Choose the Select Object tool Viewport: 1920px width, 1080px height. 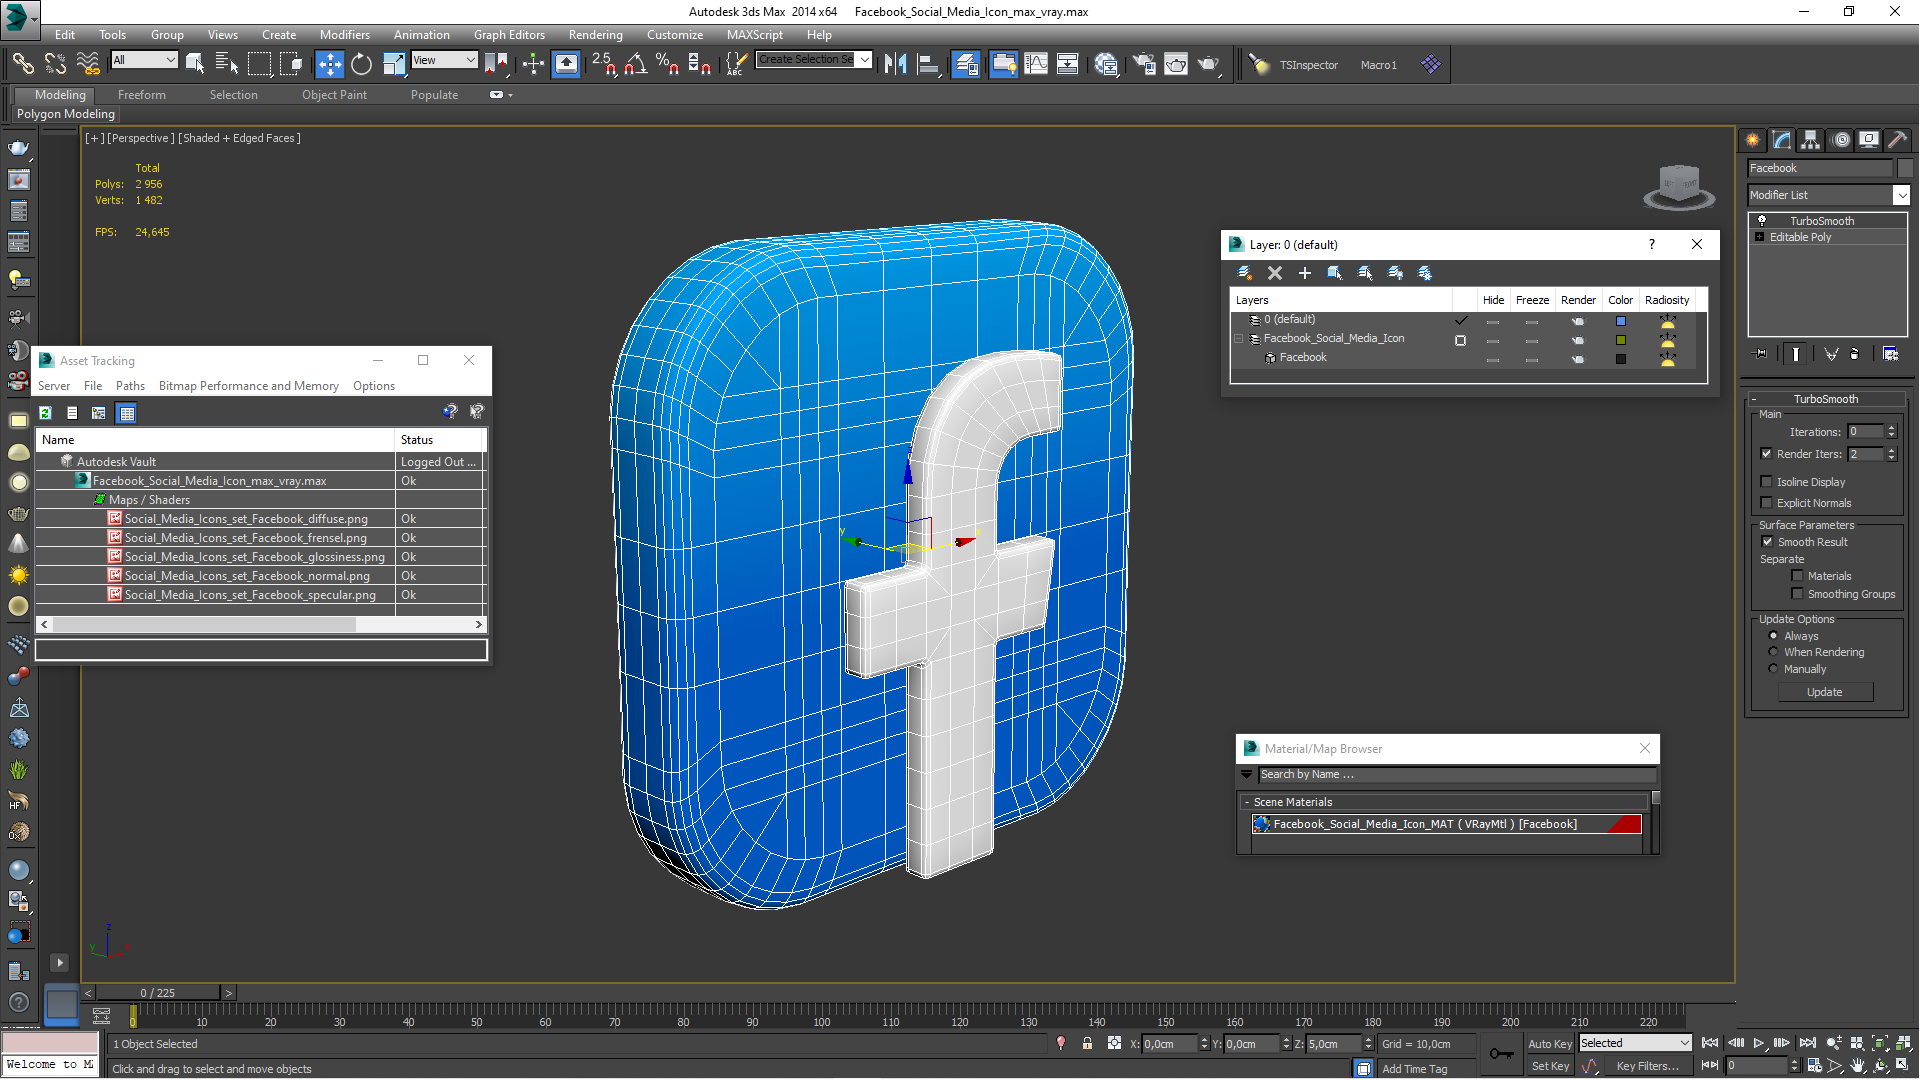point(195,64)
